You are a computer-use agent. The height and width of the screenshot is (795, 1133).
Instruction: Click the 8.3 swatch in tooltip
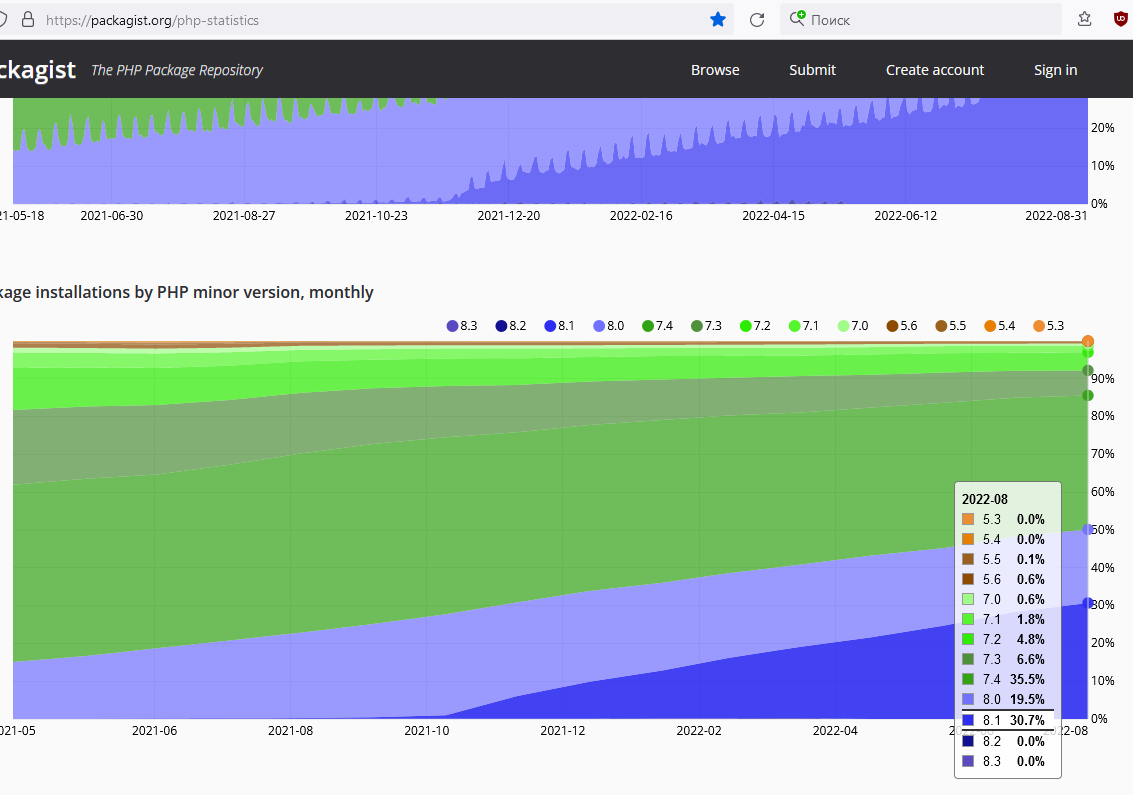(968, 761)
